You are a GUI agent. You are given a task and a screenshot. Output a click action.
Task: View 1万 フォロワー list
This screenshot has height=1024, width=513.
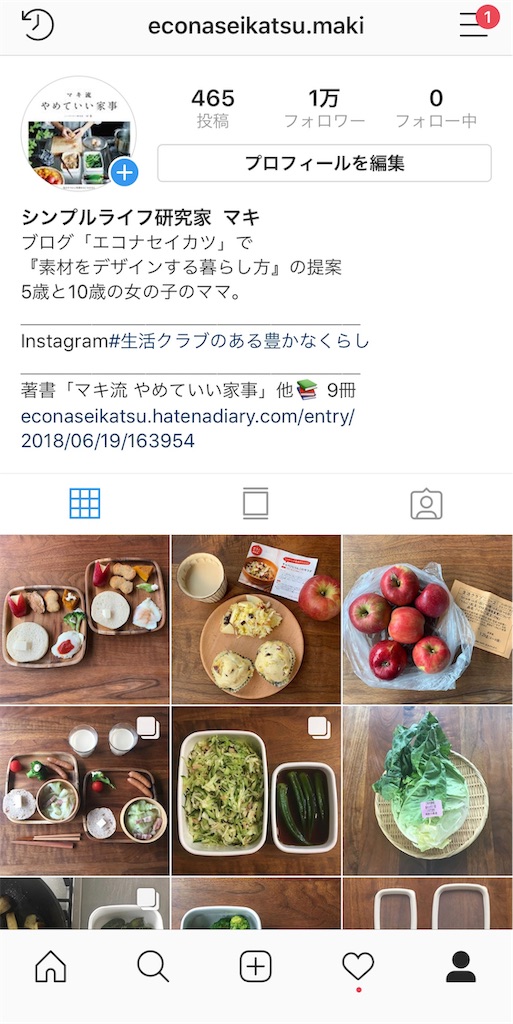[324, 109]
